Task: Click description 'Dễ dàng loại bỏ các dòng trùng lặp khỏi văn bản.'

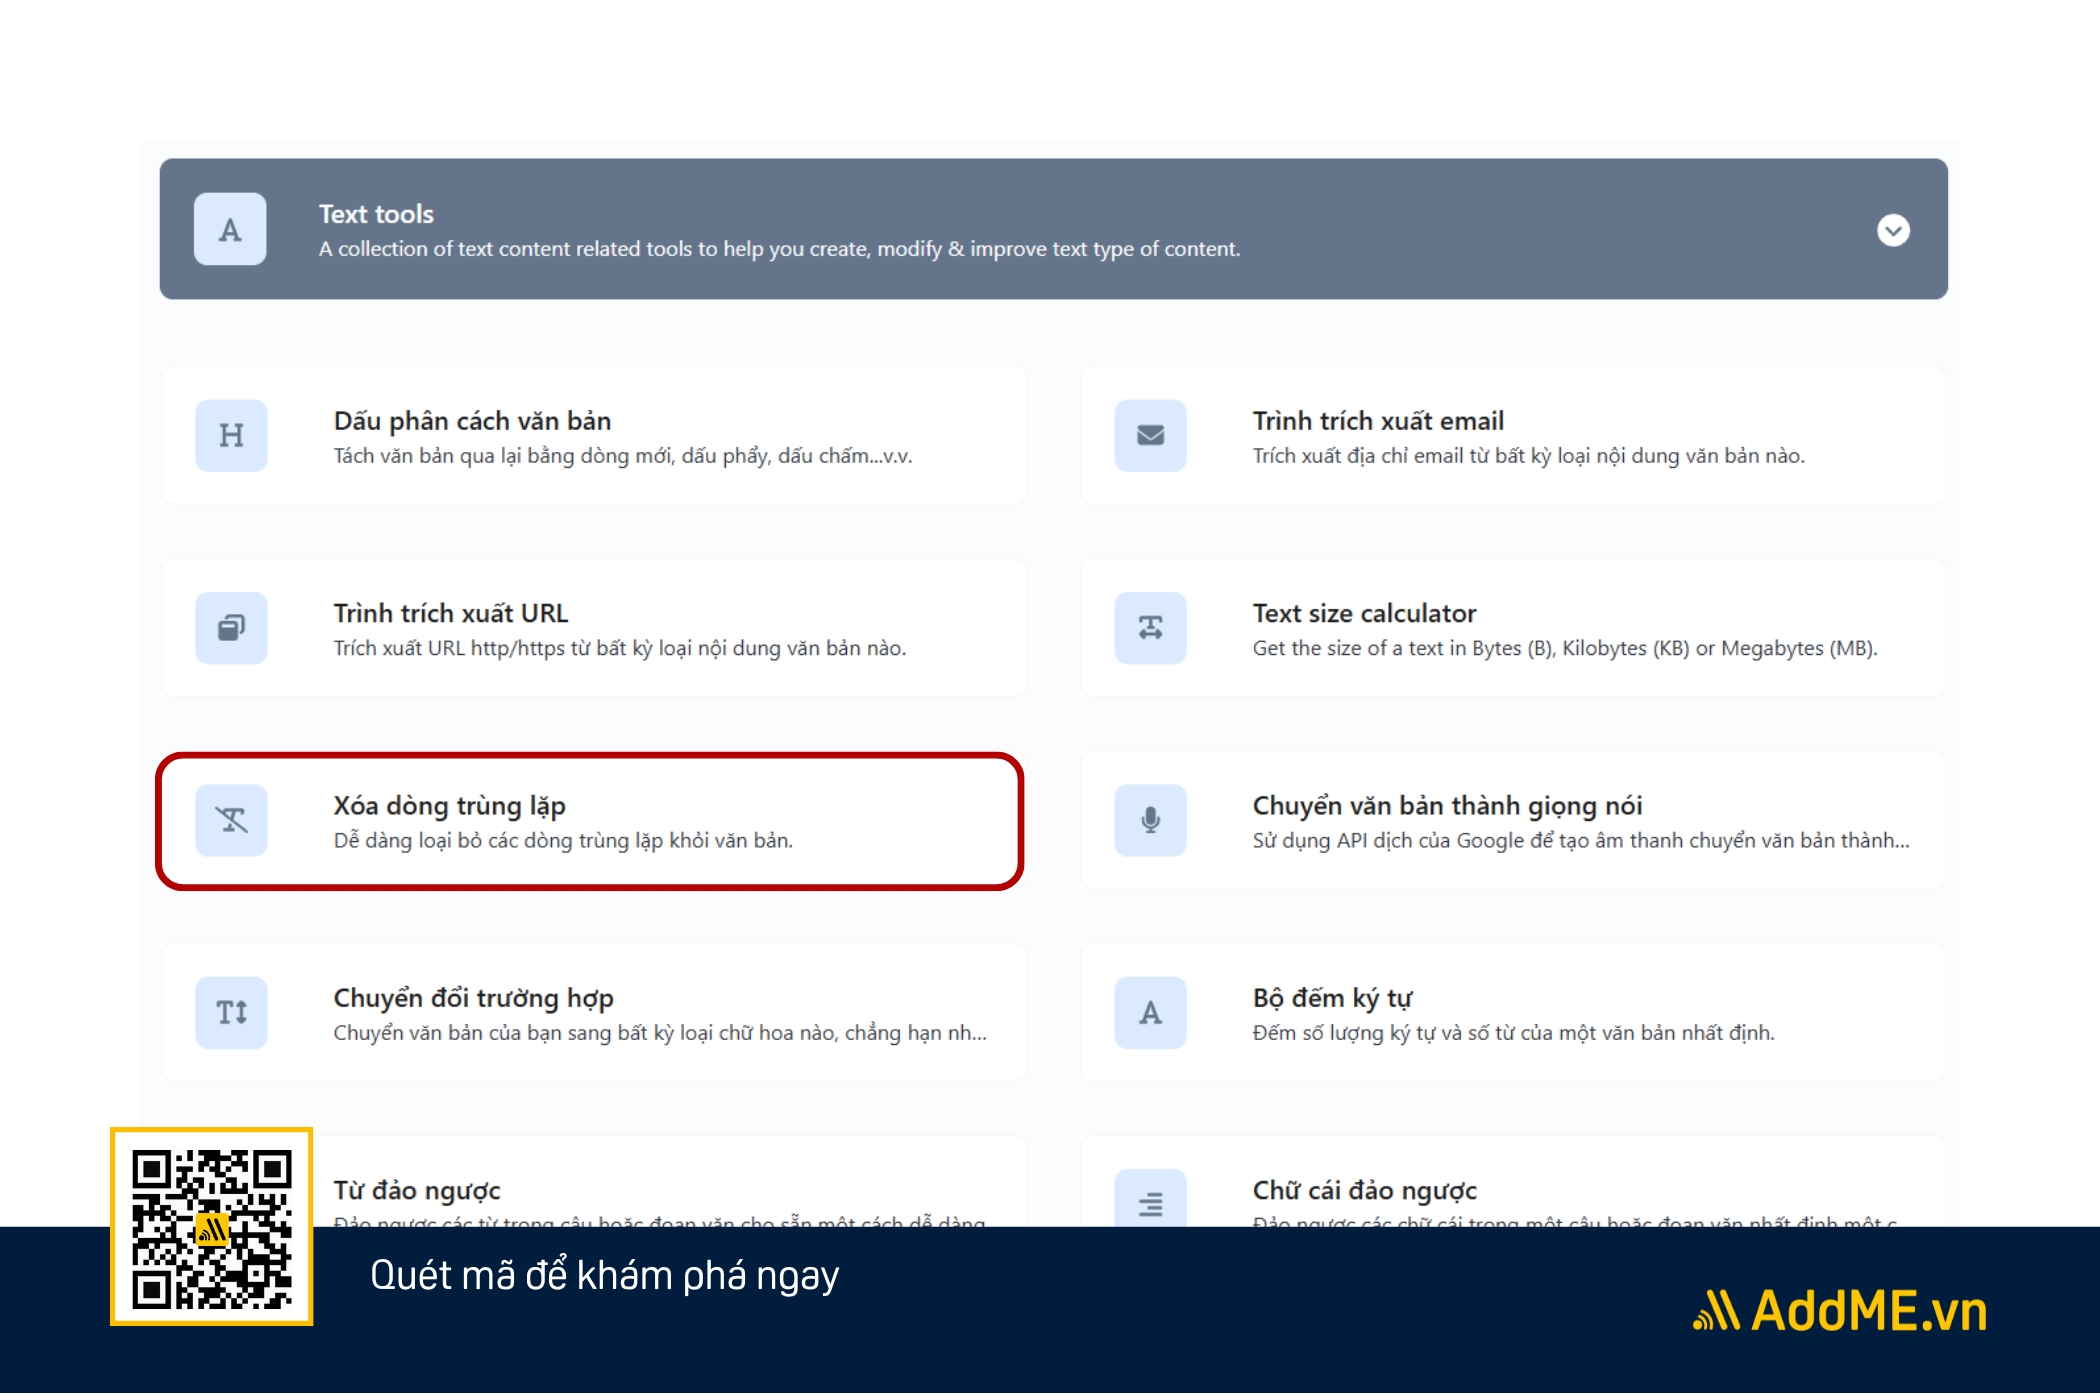Action: click(563, 841)
